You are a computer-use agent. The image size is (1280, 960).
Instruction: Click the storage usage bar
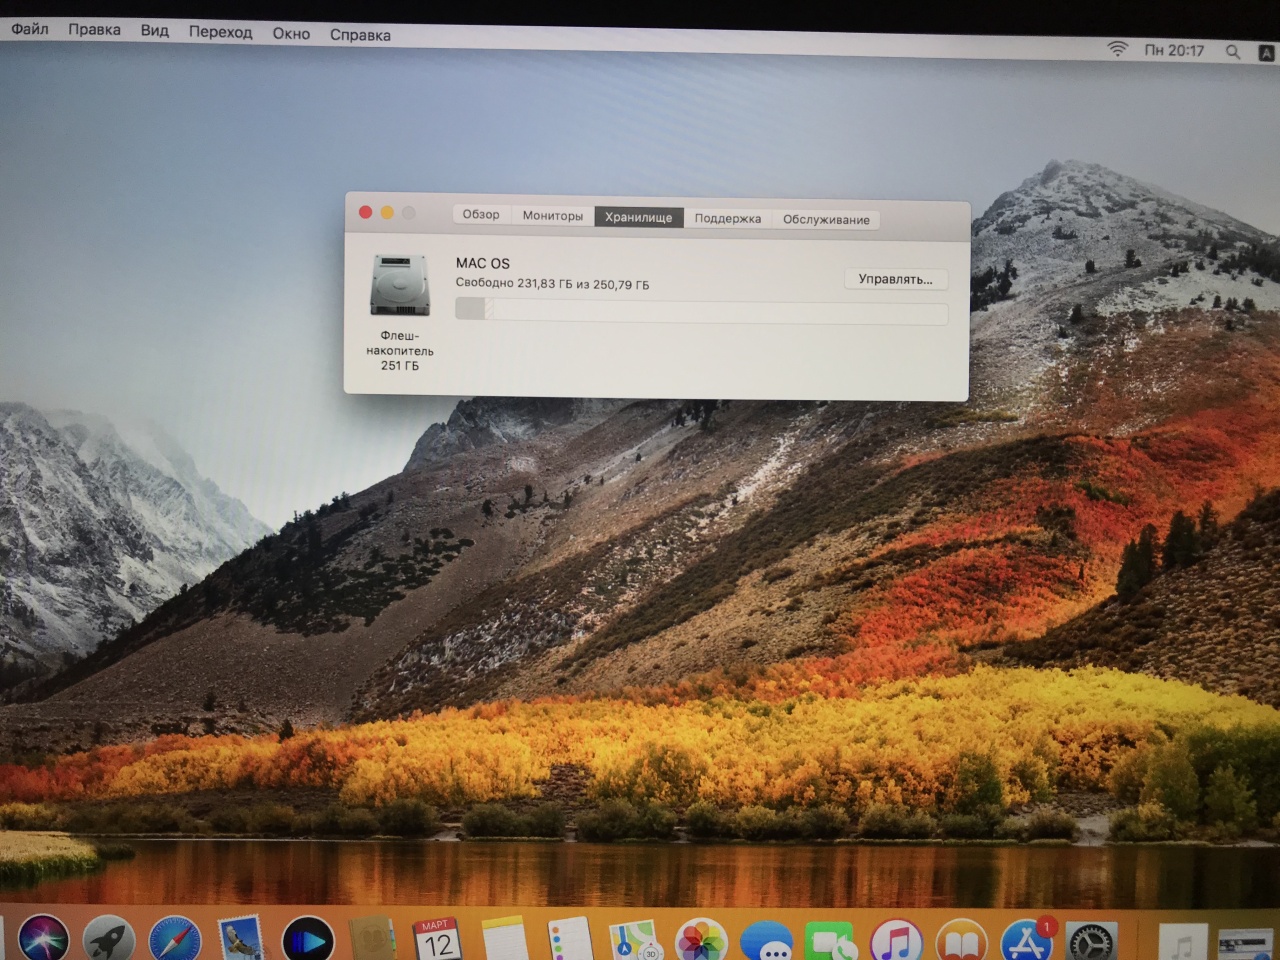click(x=701, y=312)
